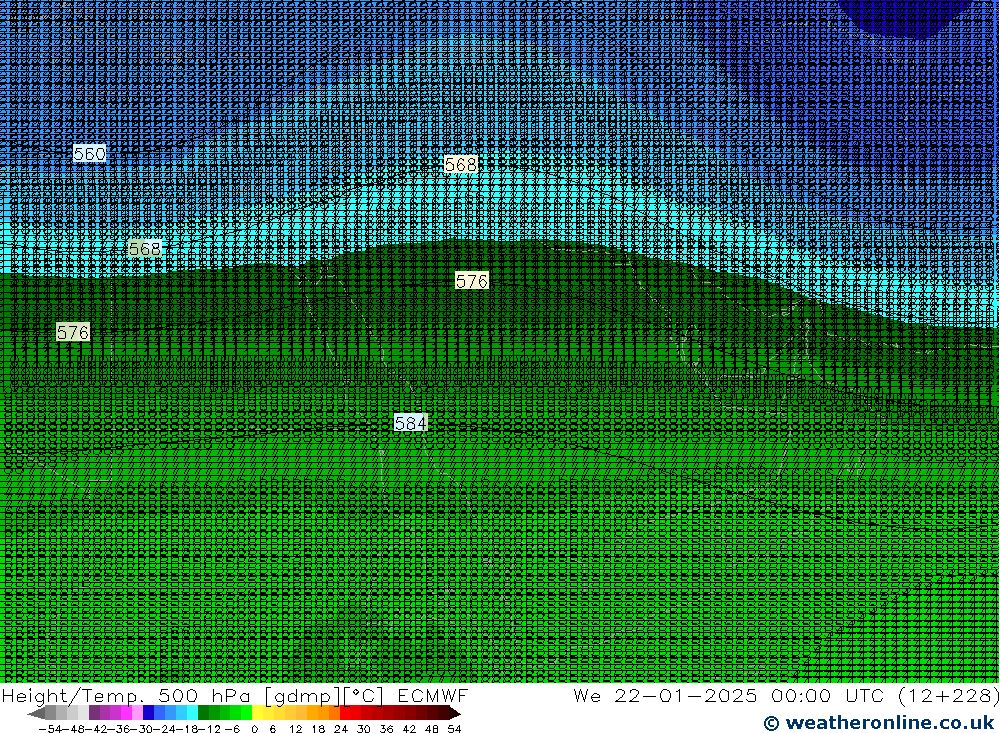Pick the dark blue legend swatch
The width and height of the screenshot is (1000, 733).
coord(149,713)
